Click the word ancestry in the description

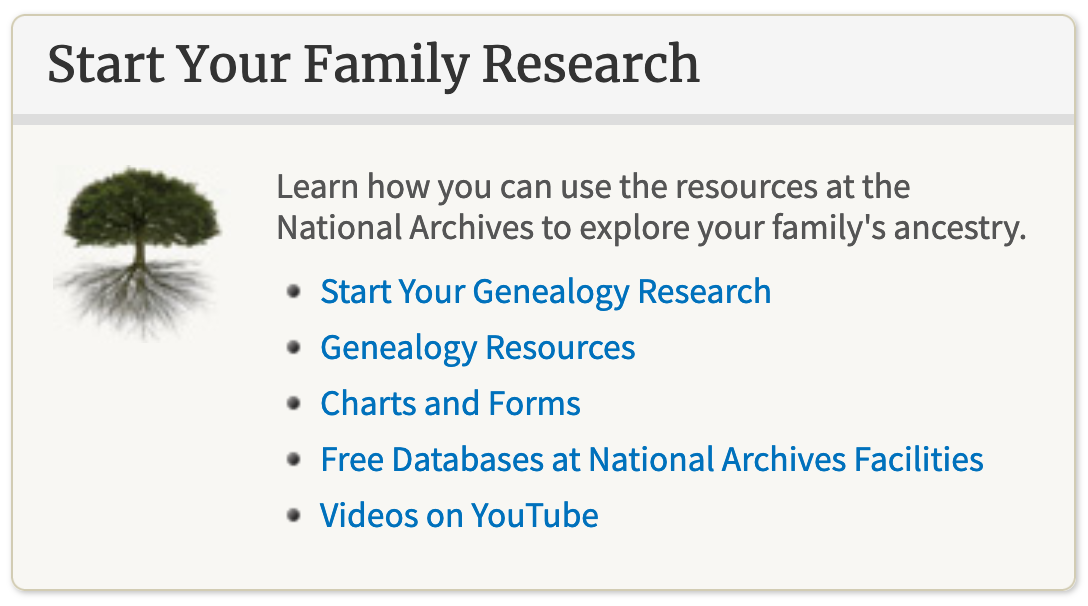point(960,229)
